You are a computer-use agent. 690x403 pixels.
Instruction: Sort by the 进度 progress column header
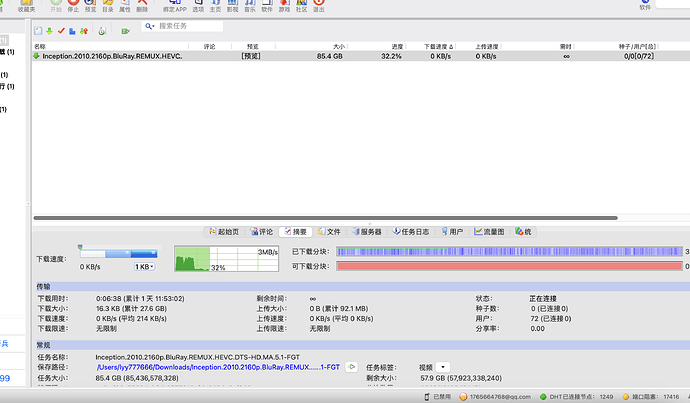tap(397, 47)
